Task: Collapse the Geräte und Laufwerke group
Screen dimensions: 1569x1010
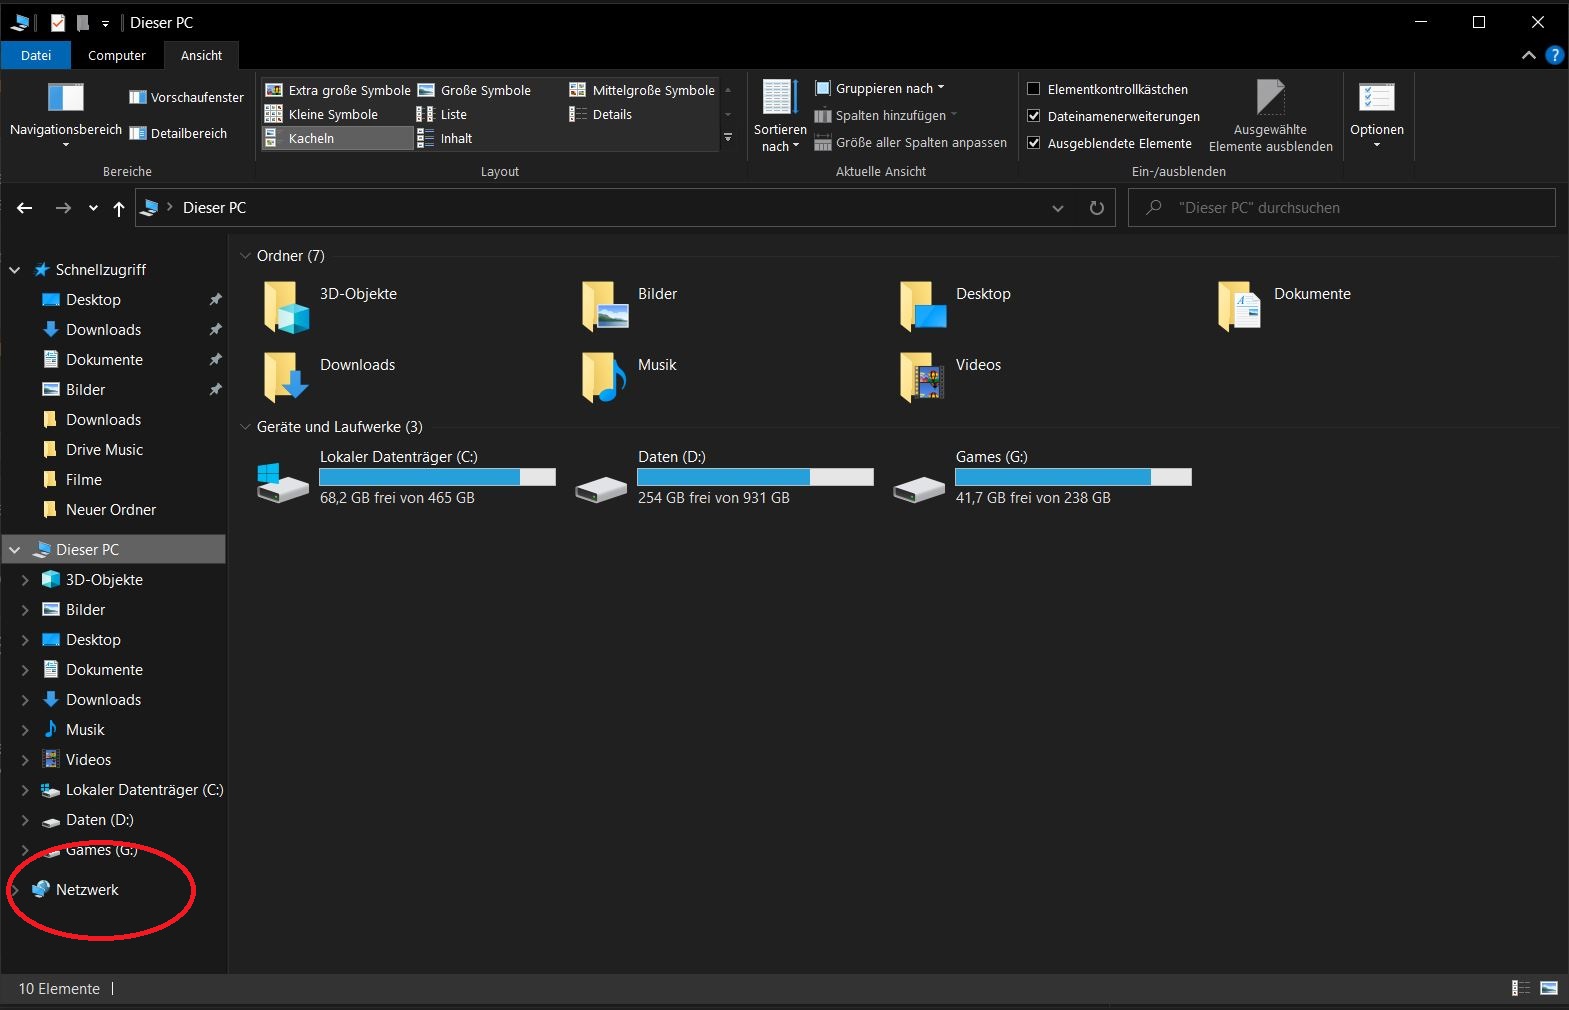Action: tap(245, 427)
